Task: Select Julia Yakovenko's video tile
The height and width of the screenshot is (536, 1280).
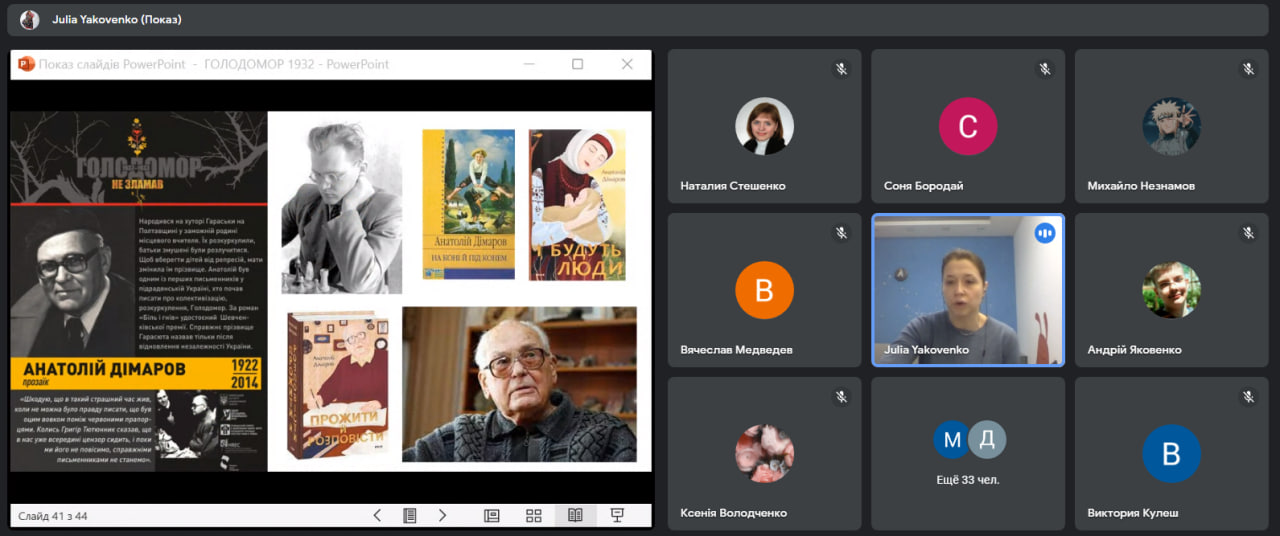Action: coord(968,290)
